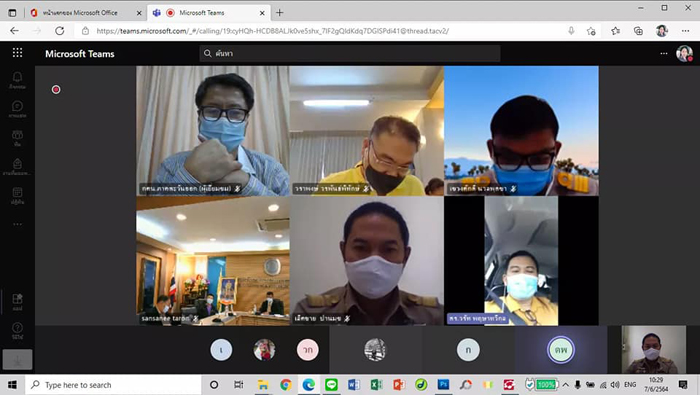Expand more apps ellipsis in sidebar
This screenshot has width=700, height=395.
[x=17, y=224]
